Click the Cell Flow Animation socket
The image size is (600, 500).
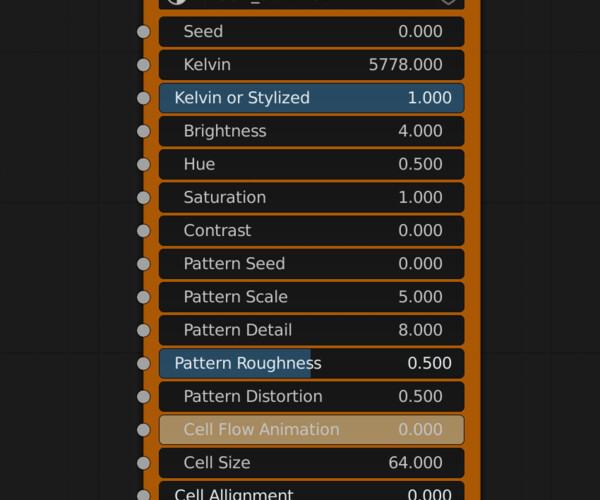tap(143, 430)
